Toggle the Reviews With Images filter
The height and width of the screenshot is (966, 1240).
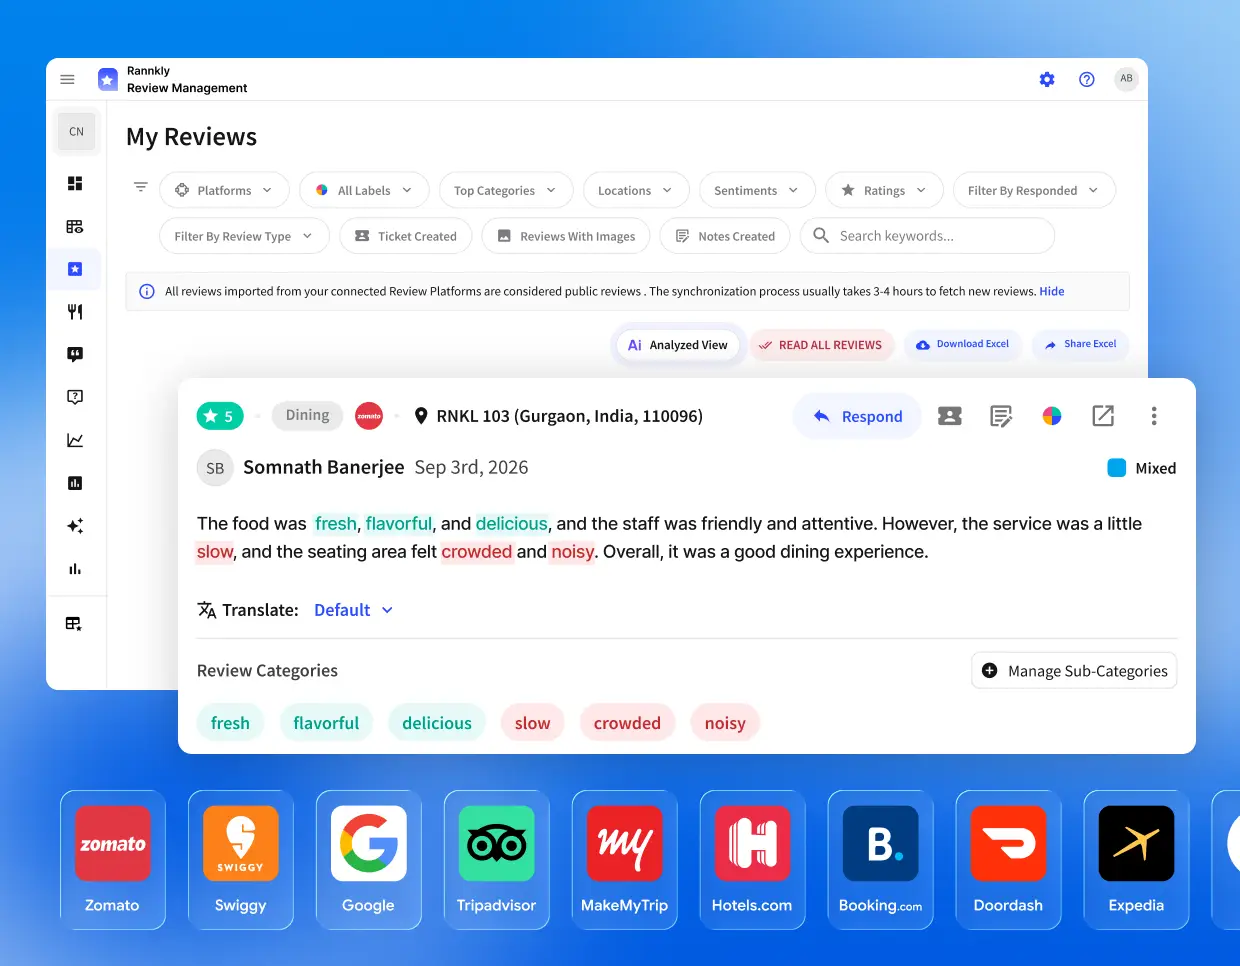[x=566, y=236]
